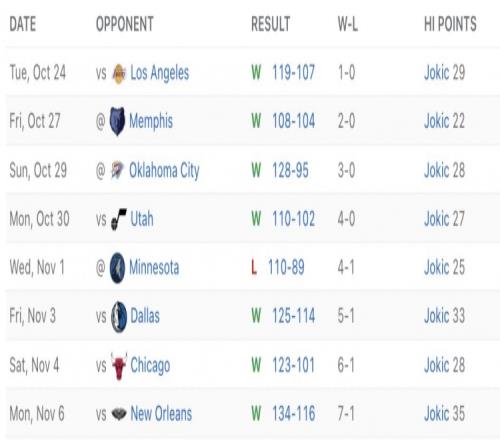Click the Dallas Mavericks logo
The height and width of the screenshot is (440, 500).
[x=119, y=317]
